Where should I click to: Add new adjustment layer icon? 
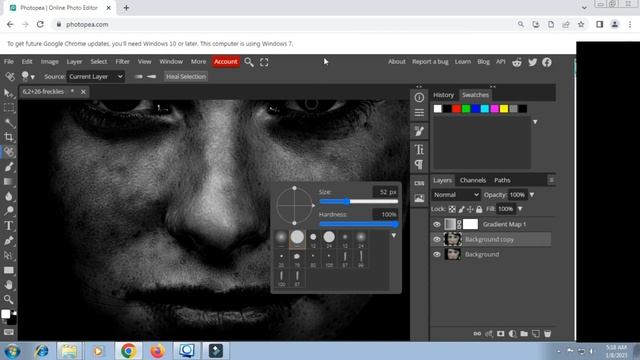coord(512,334)
